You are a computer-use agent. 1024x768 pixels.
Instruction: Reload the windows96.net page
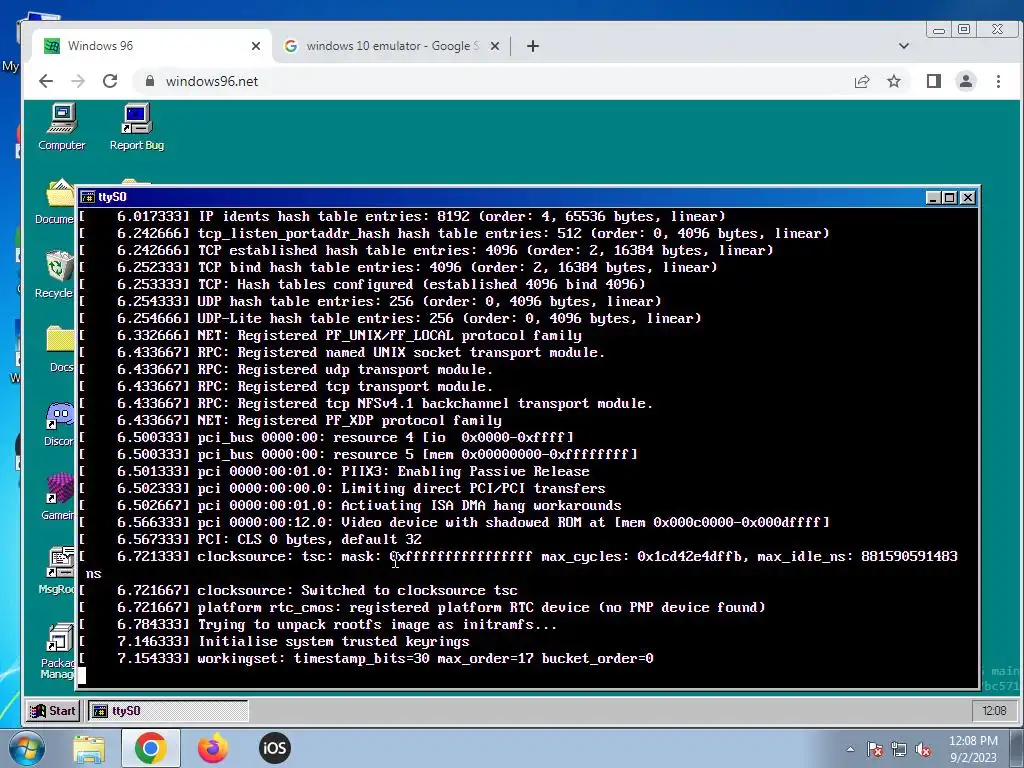(x=110, y=81)
